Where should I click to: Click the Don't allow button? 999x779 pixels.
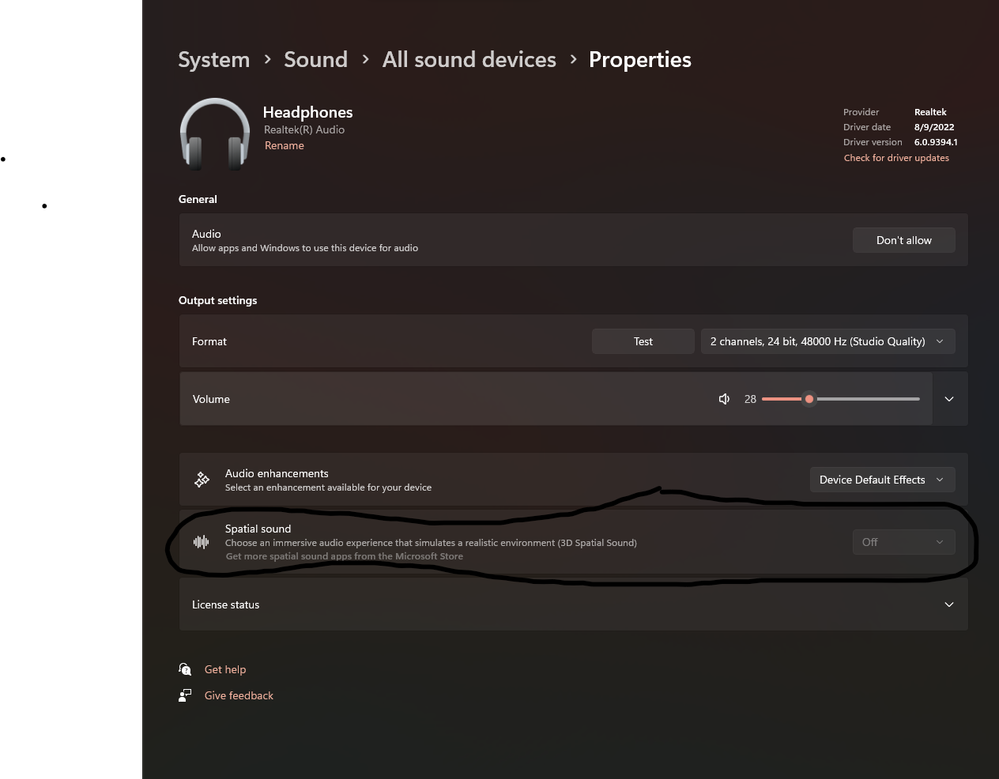click(903, 240)
